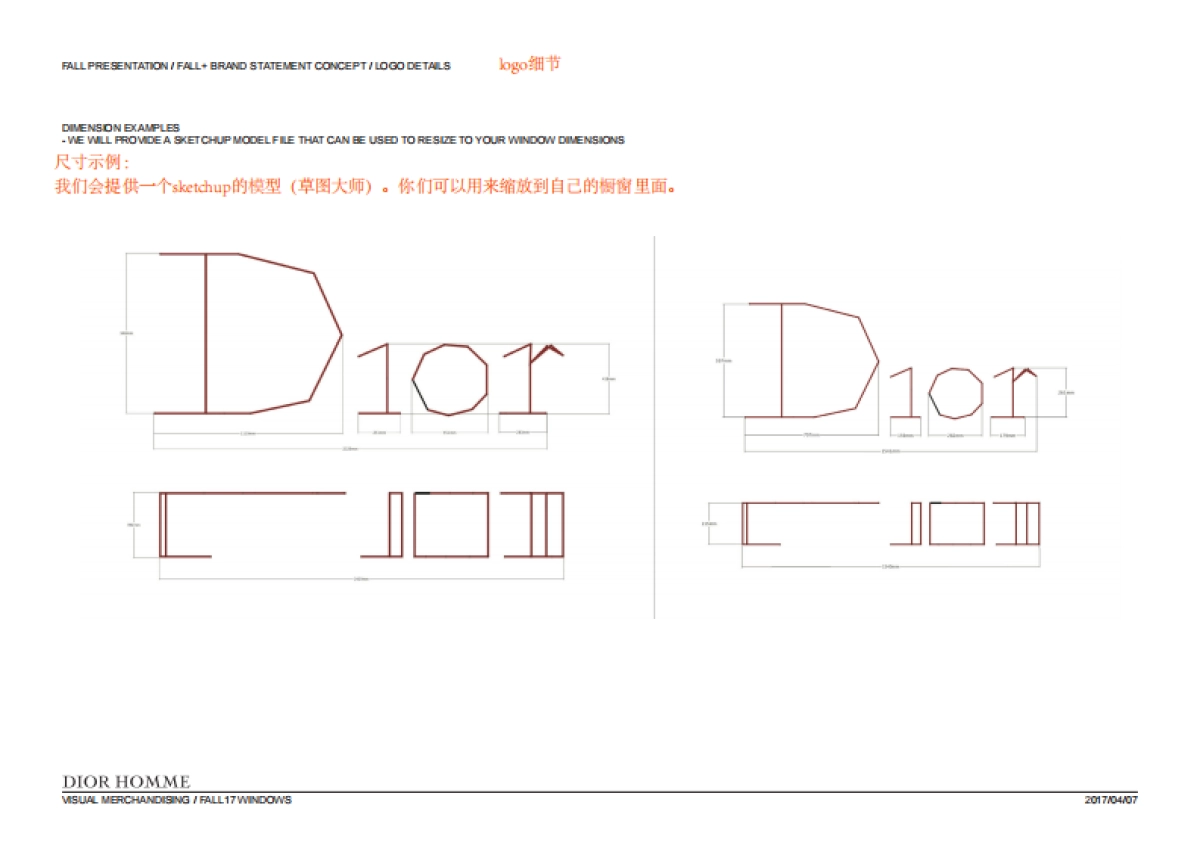Viewport: 1200px width, 855px height.
Task: Click the right logo's top-view plan drawing
Action: [891, 523]
